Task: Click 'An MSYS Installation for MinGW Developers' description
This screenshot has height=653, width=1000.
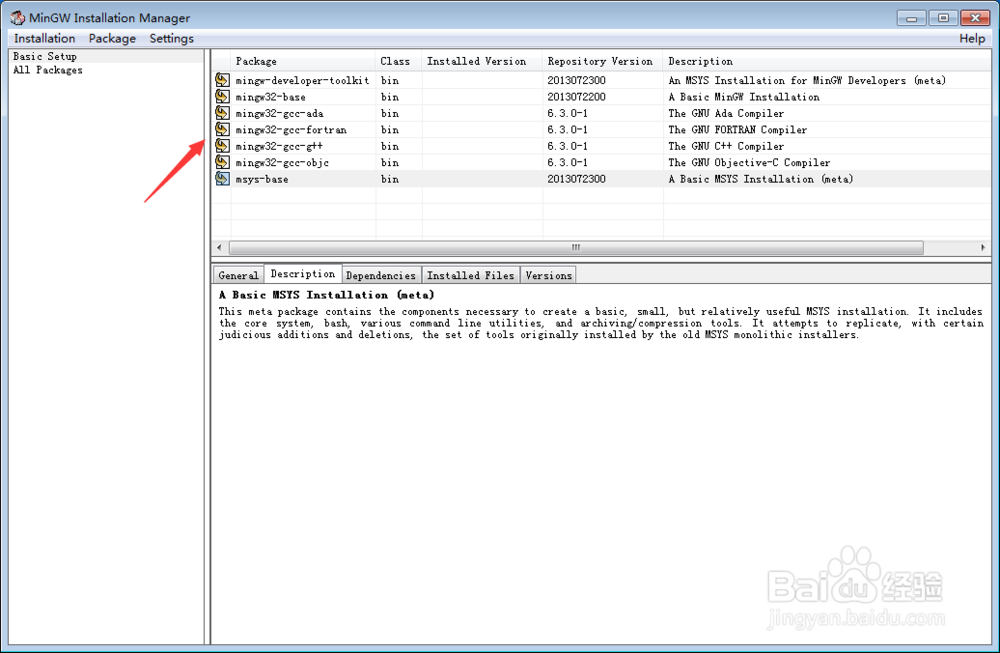Action: coord(807,80)
